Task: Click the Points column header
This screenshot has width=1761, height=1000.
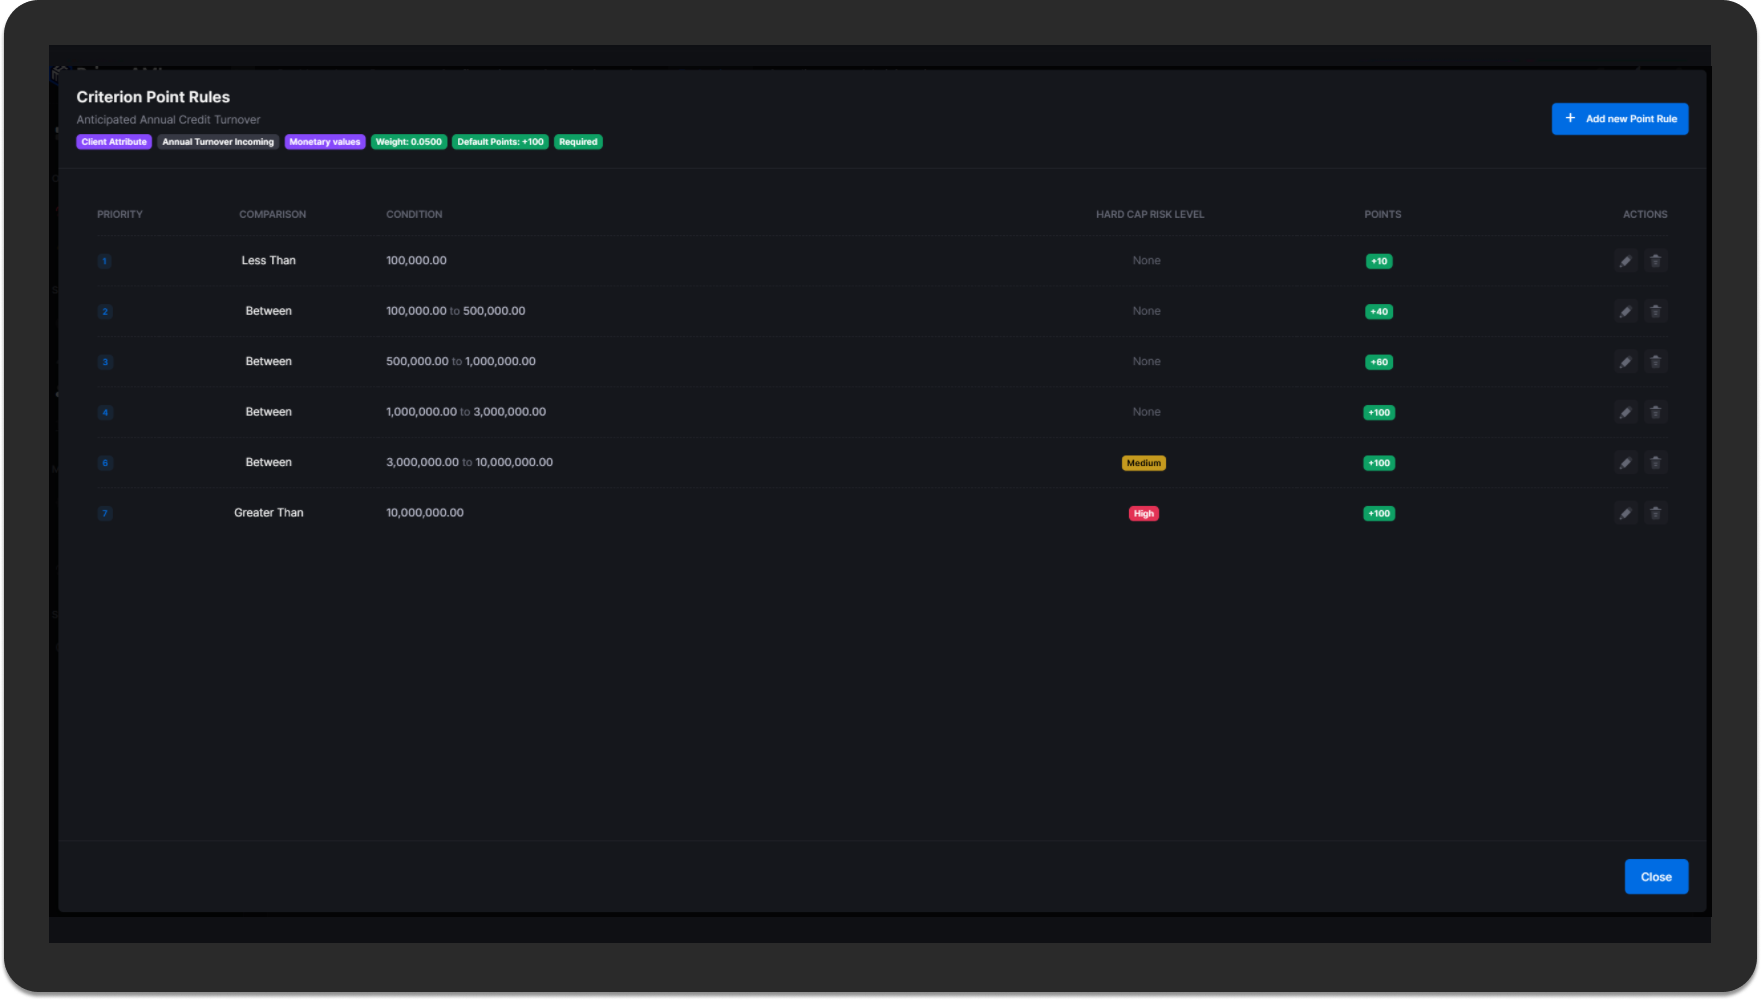Action: click(x=1382, y=215)
